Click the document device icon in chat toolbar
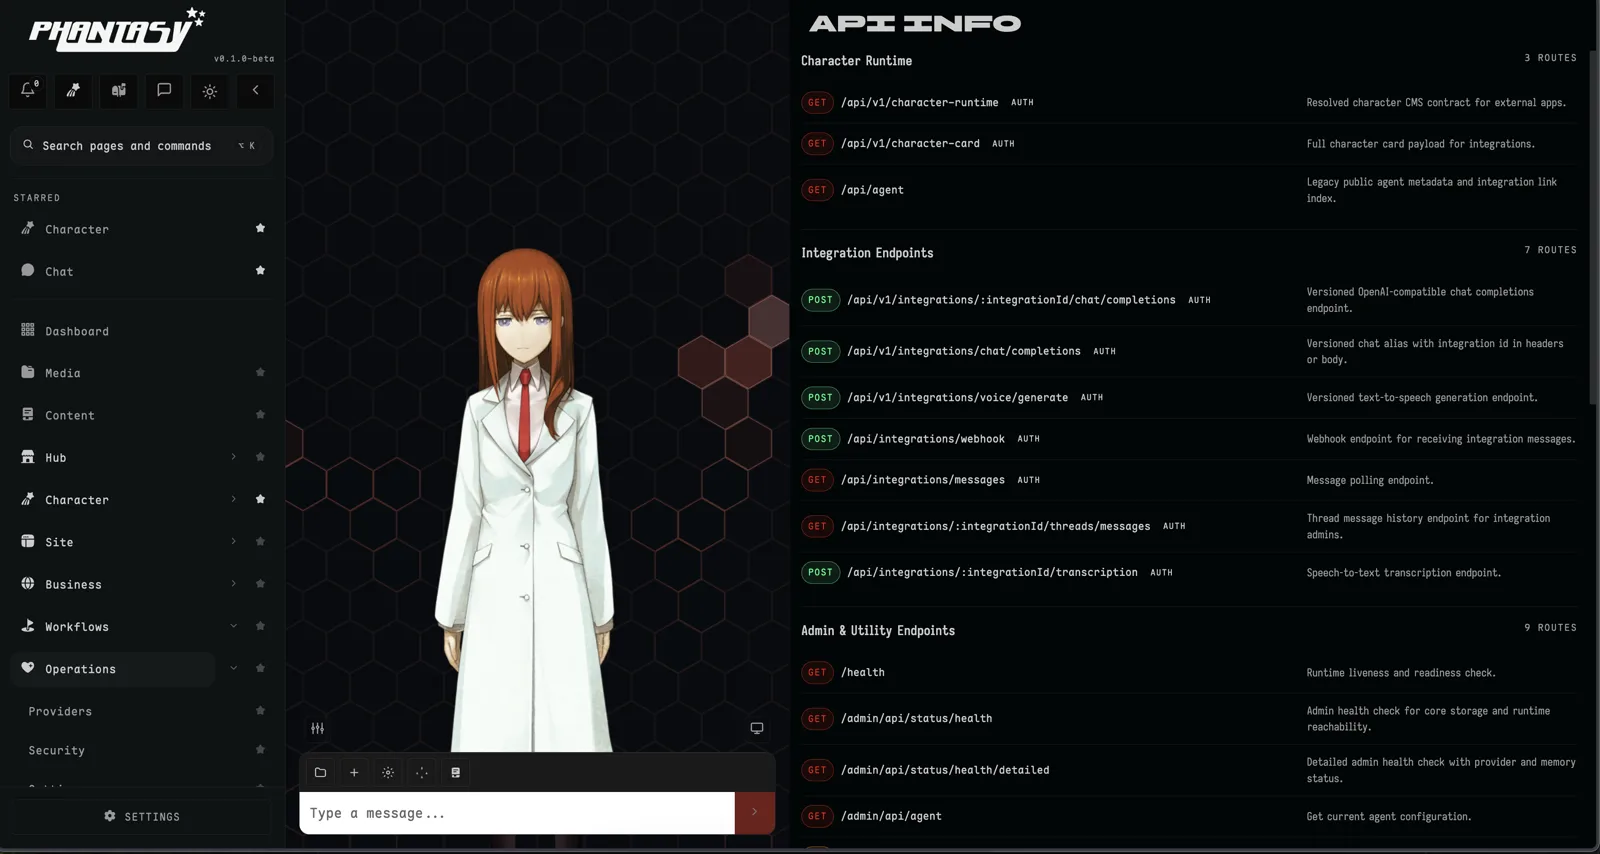This screenshot has height=854, width=1600. (x=455, y=772)
